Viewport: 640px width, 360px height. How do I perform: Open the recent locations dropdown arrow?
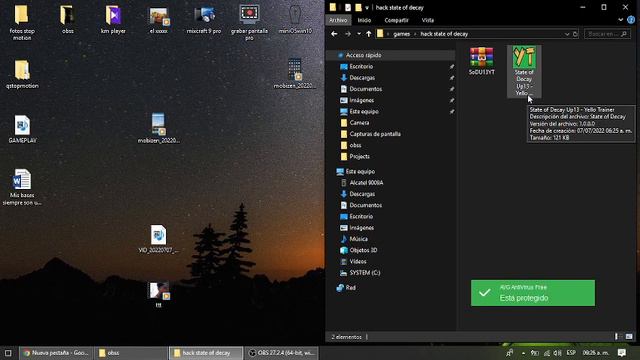(x=359, y=34)
